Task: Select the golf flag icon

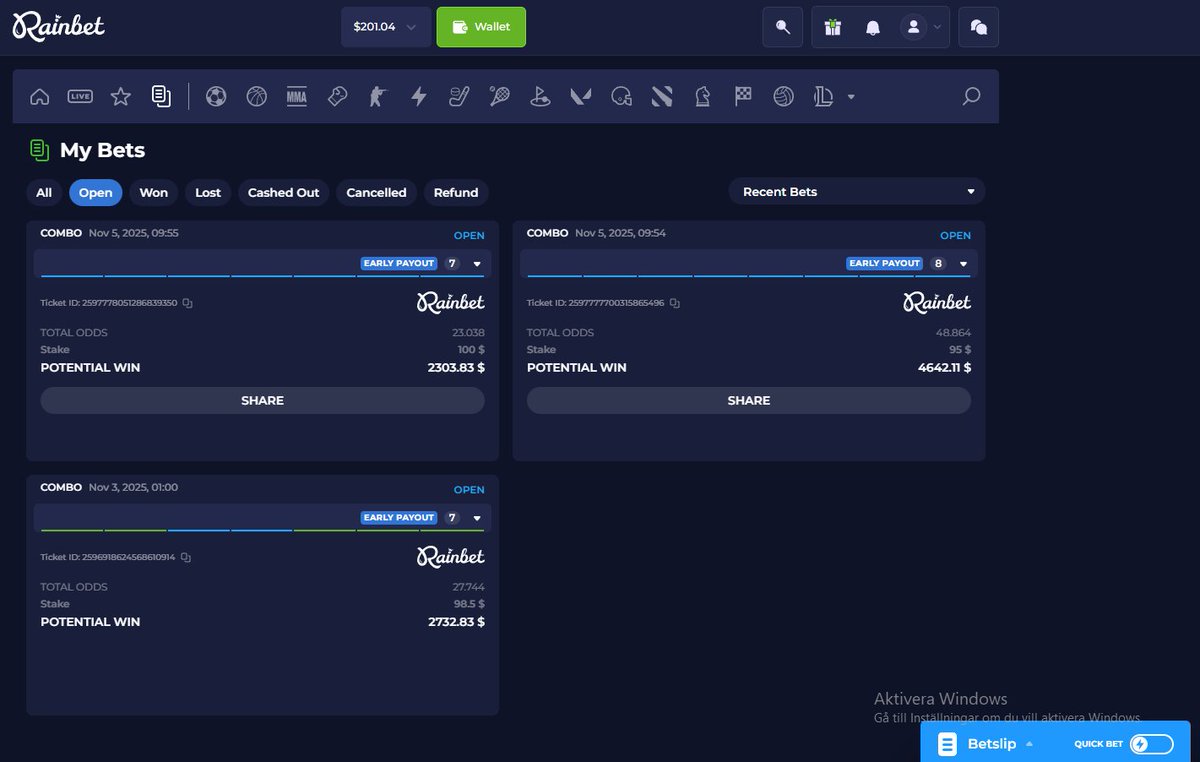Action: click(540, 97)
